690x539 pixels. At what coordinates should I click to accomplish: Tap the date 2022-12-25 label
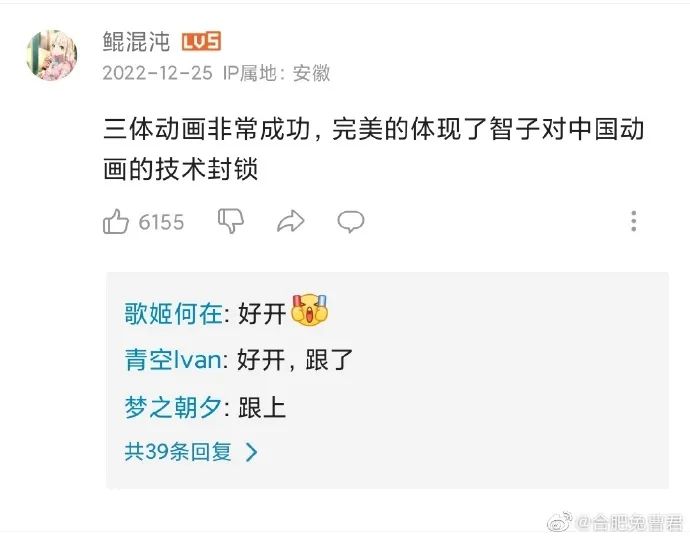click(158, 73)
